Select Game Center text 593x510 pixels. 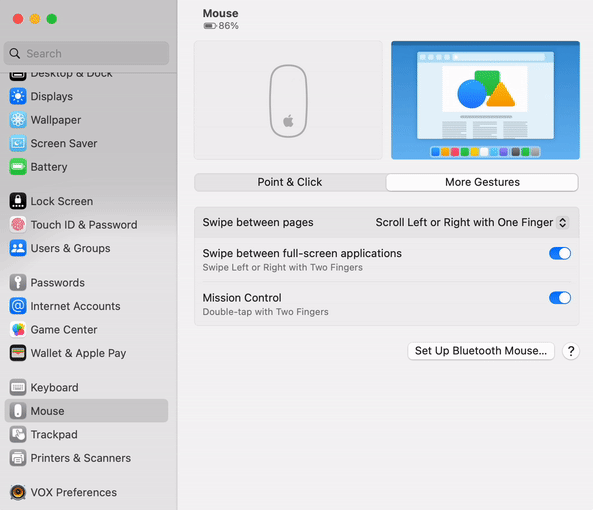(64, 329)
